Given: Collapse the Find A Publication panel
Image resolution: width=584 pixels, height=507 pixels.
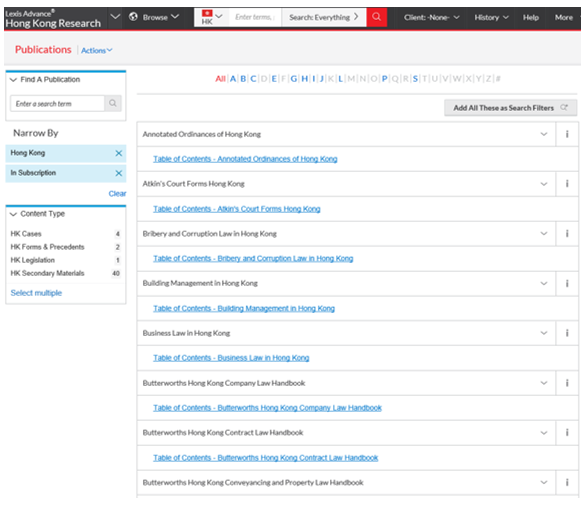Looking at the screenshot, I should pos(13,80).
